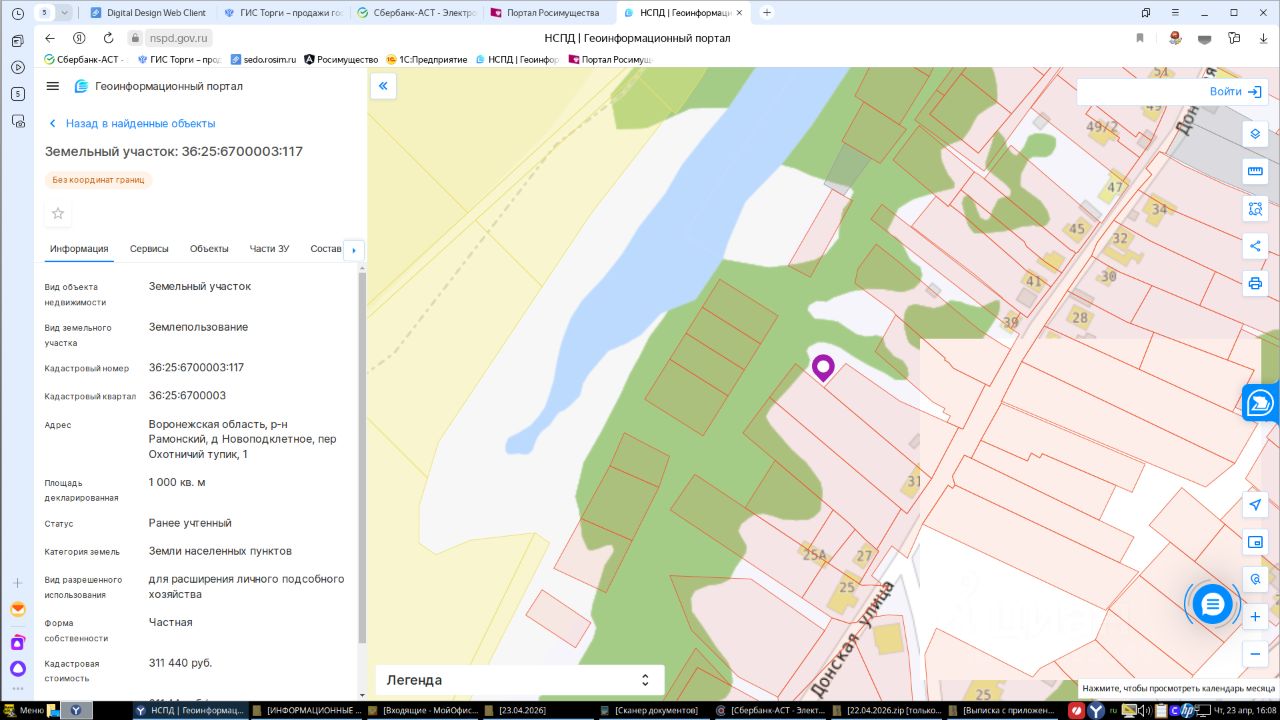The width and height of the screenshot is (1280, 720).
Task: Switch to Digital Design Web Client tab
Action: pos(148,13)
